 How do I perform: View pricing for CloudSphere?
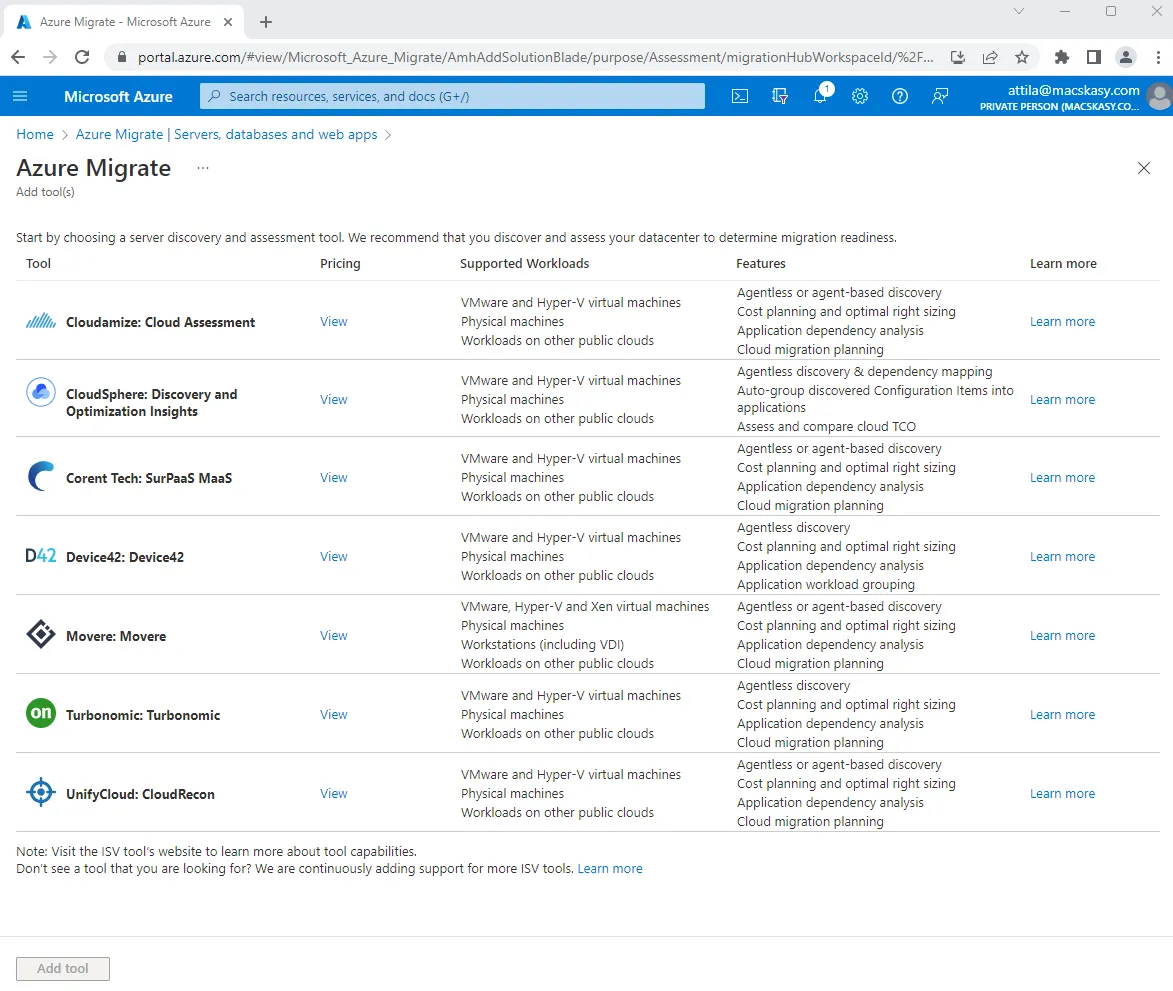(334, 399)
